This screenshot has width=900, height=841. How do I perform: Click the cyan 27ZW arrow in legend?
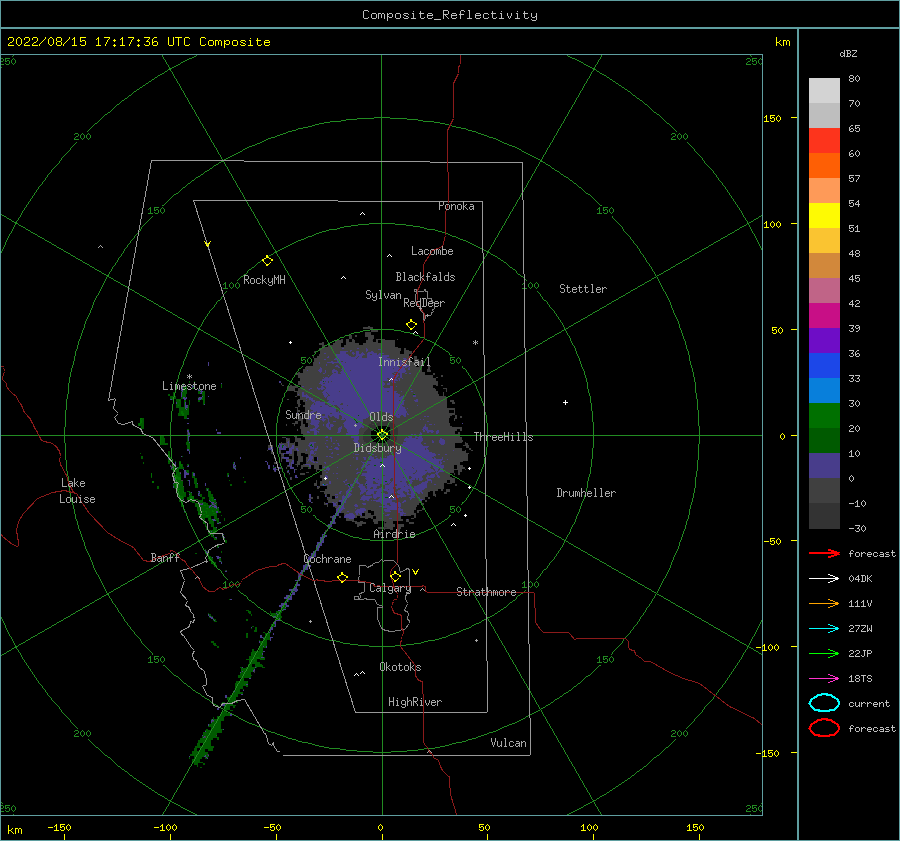click(824, 629)
